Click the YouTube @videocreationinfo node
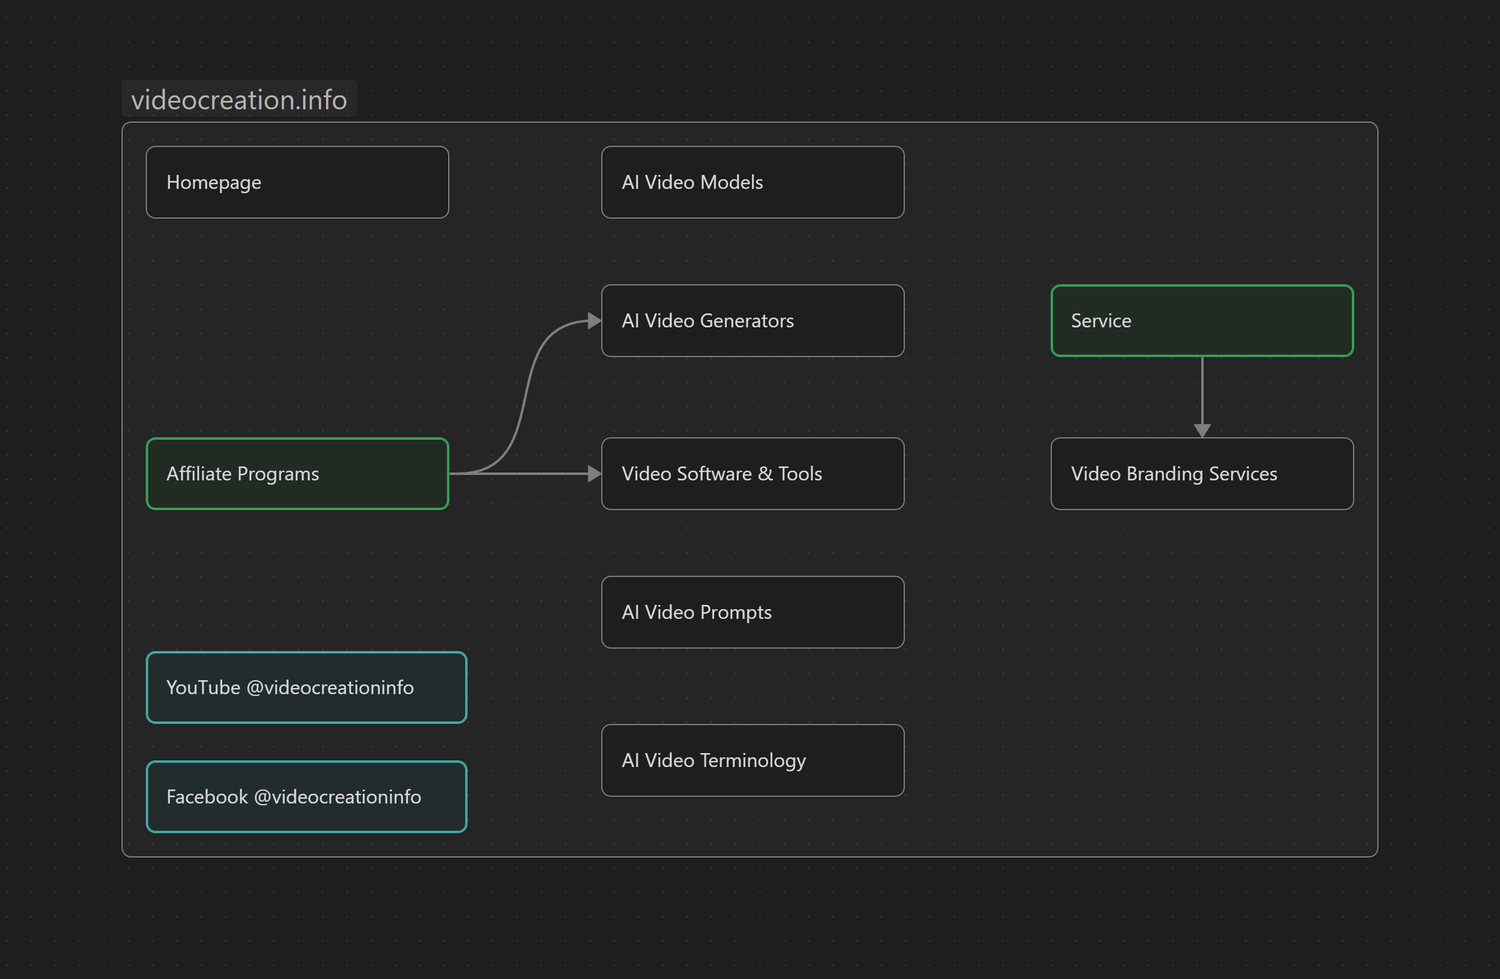 [x=306, y=687]
